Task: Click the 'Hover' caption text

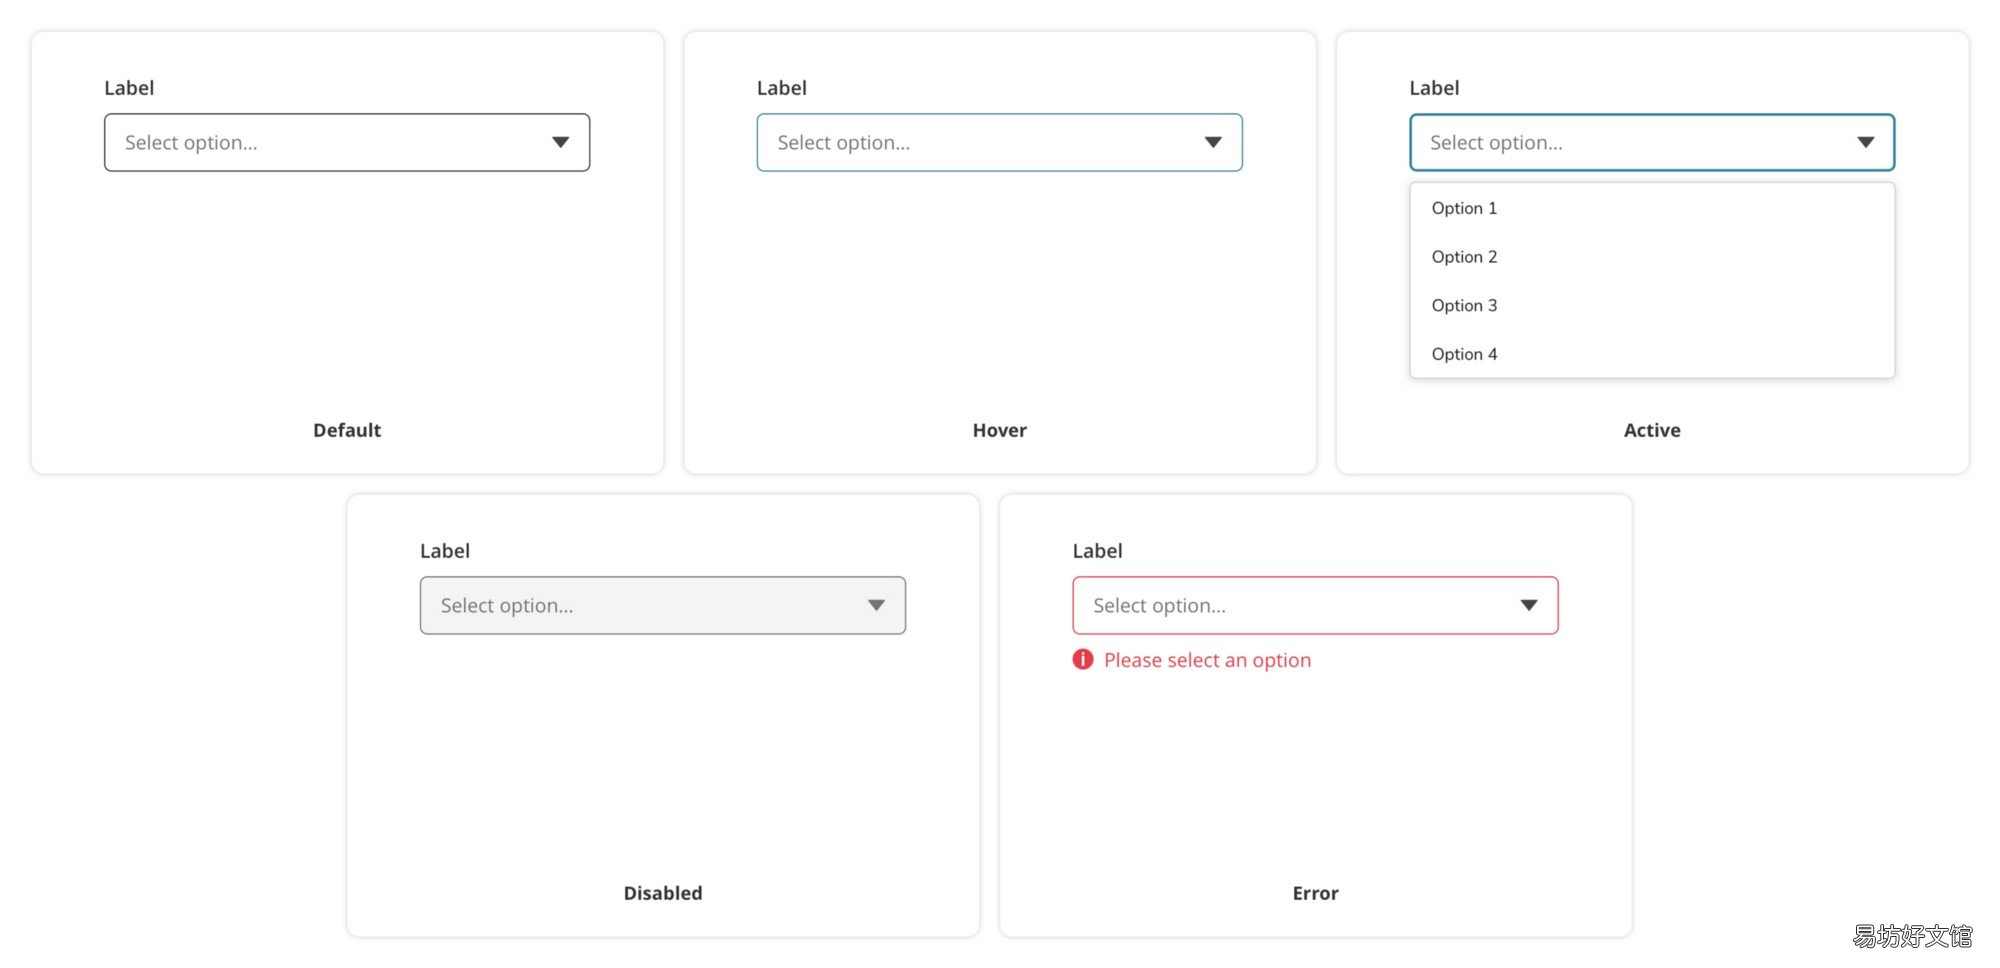Action: [x=999, y=430]
